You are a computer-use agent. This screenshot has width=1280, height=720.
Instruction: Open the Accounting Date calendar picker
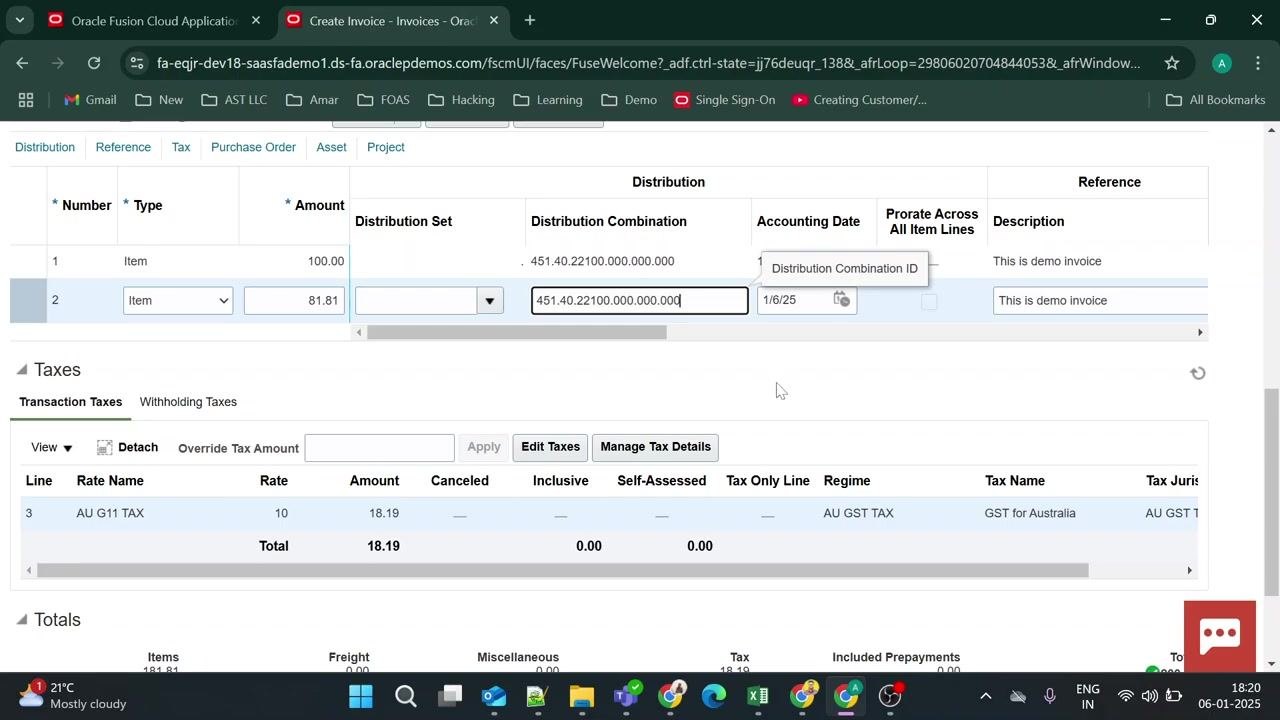point(842,300)
